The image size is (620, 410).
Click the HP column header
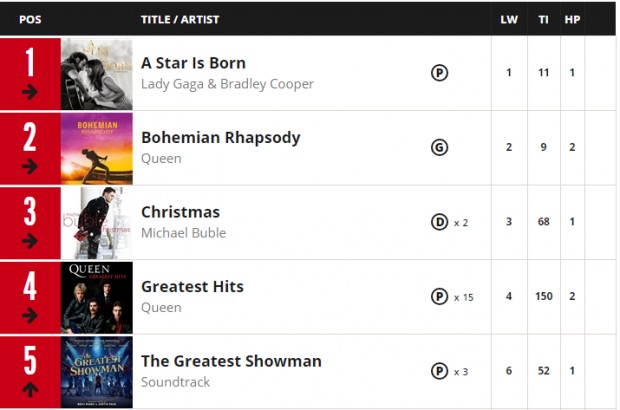(x=572, y=20)
